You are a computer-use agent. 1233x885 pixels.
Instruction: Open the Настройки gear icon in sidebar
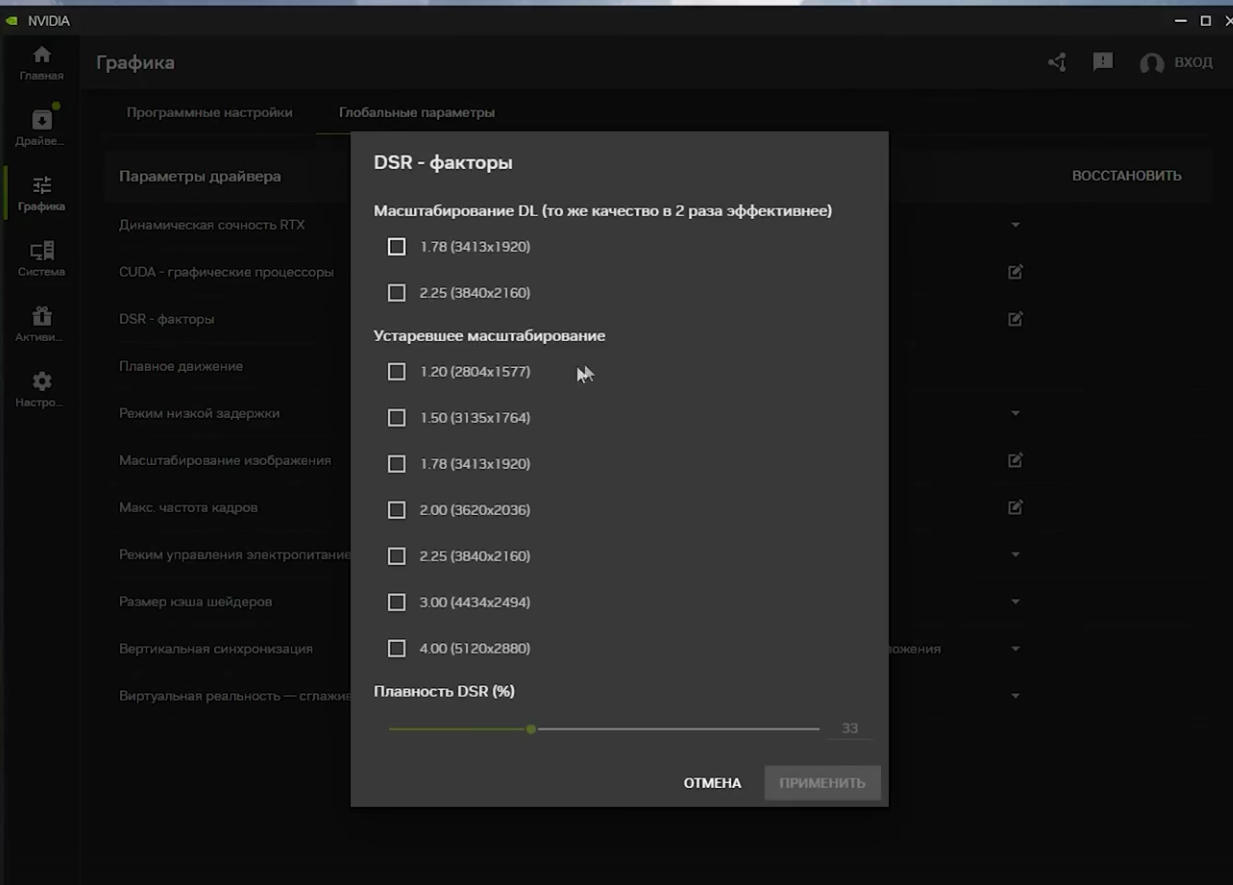pyautogui.click(x=41, y=382)
